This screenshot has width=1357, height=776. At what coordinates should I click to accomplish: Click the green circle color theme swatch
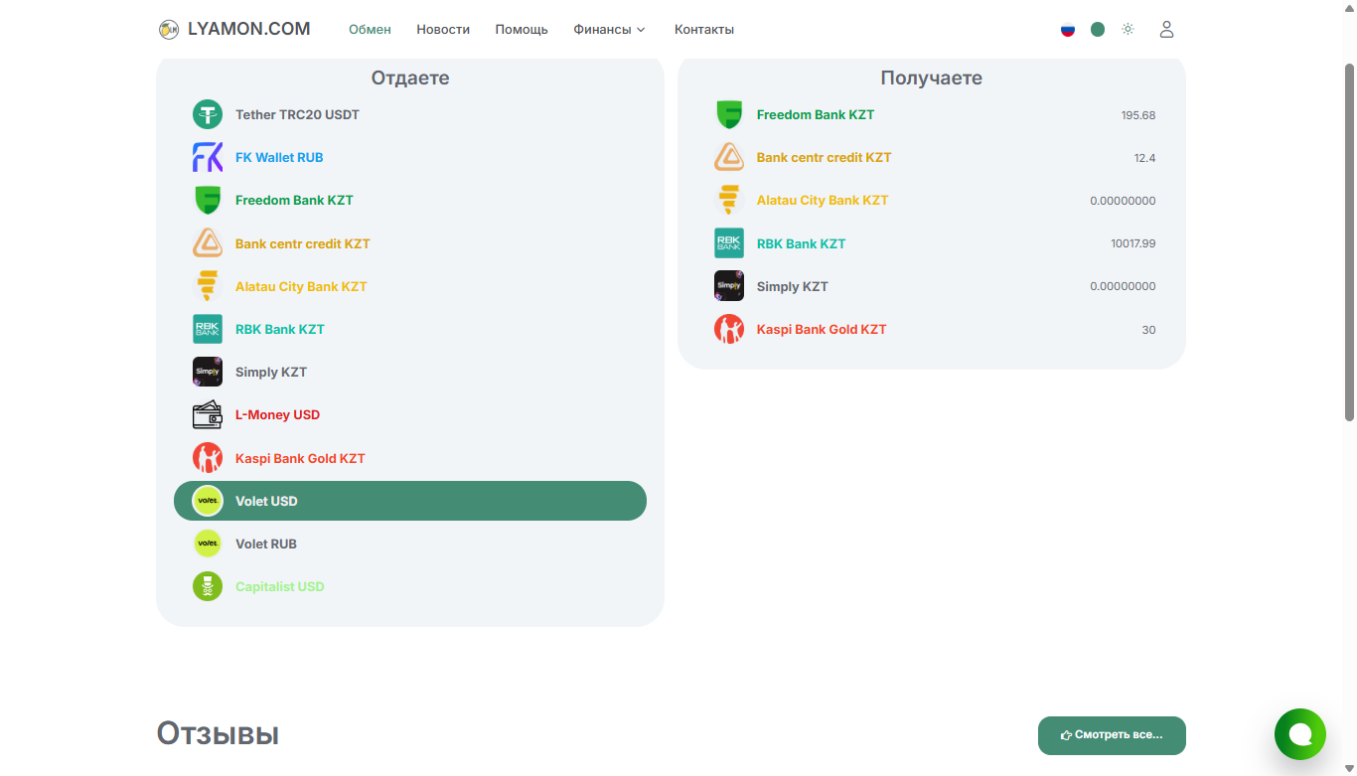(x=1098, y=30)
